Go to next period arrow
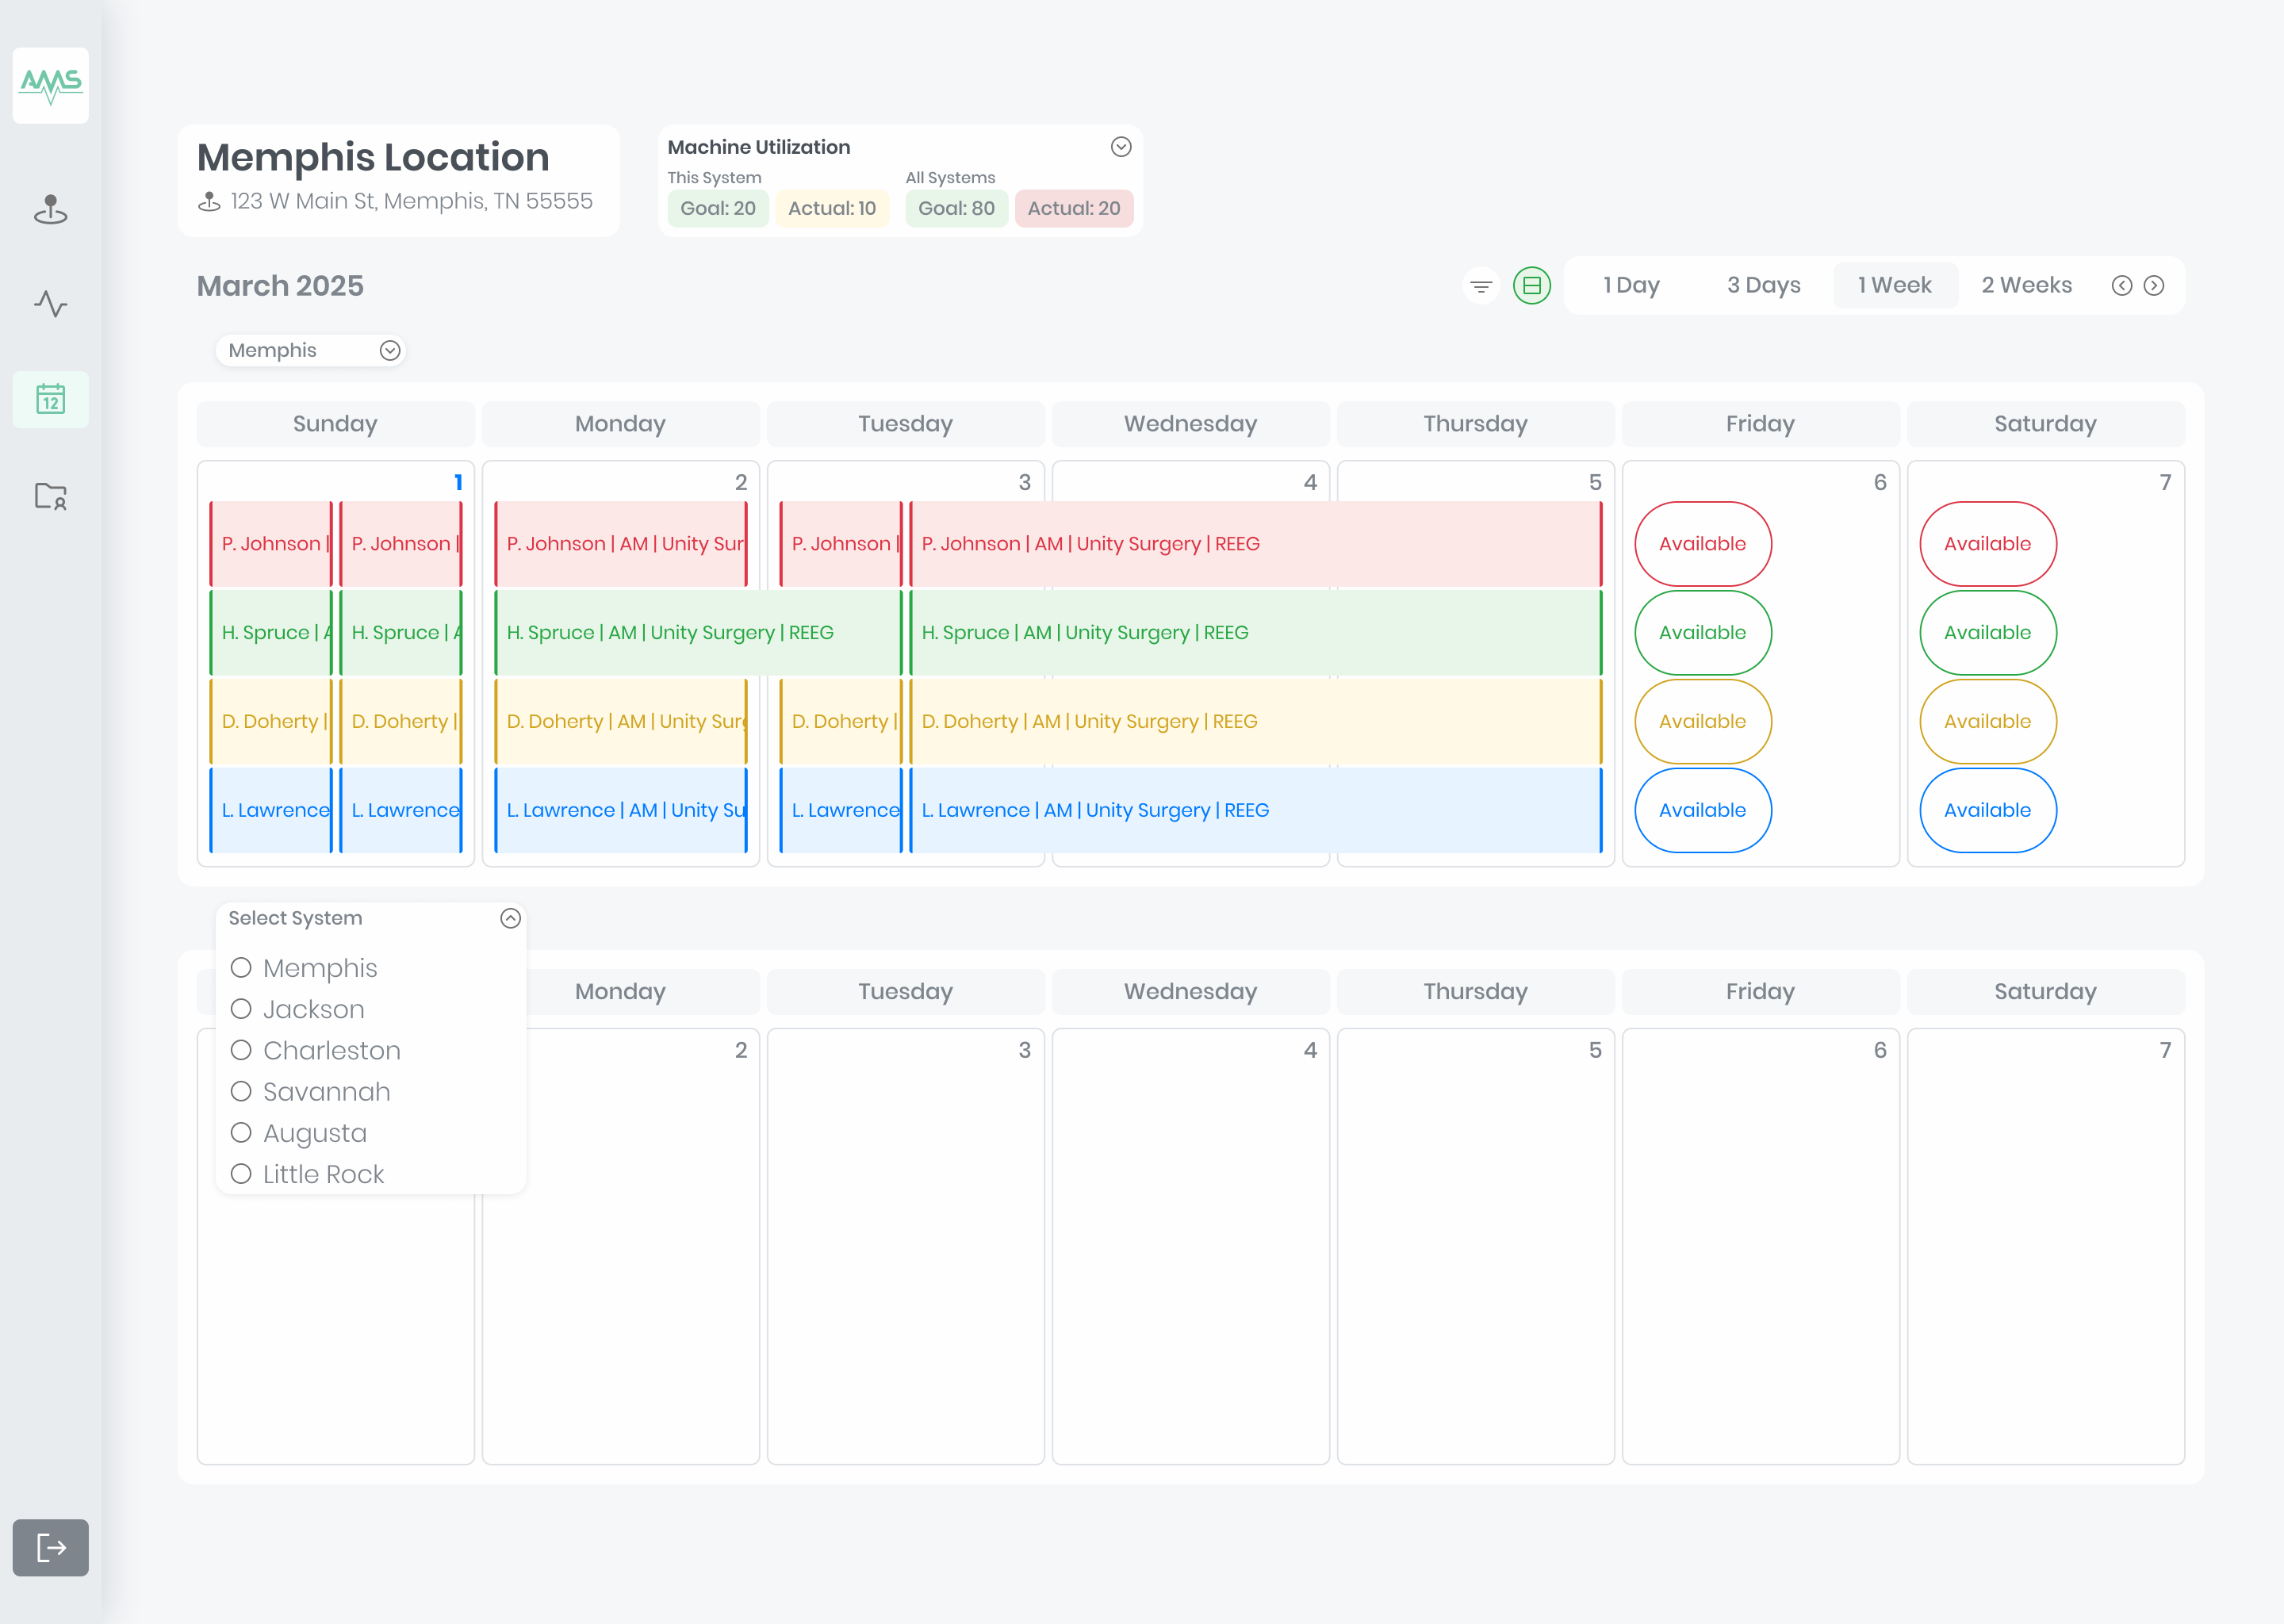 (x=2154, y=286)
